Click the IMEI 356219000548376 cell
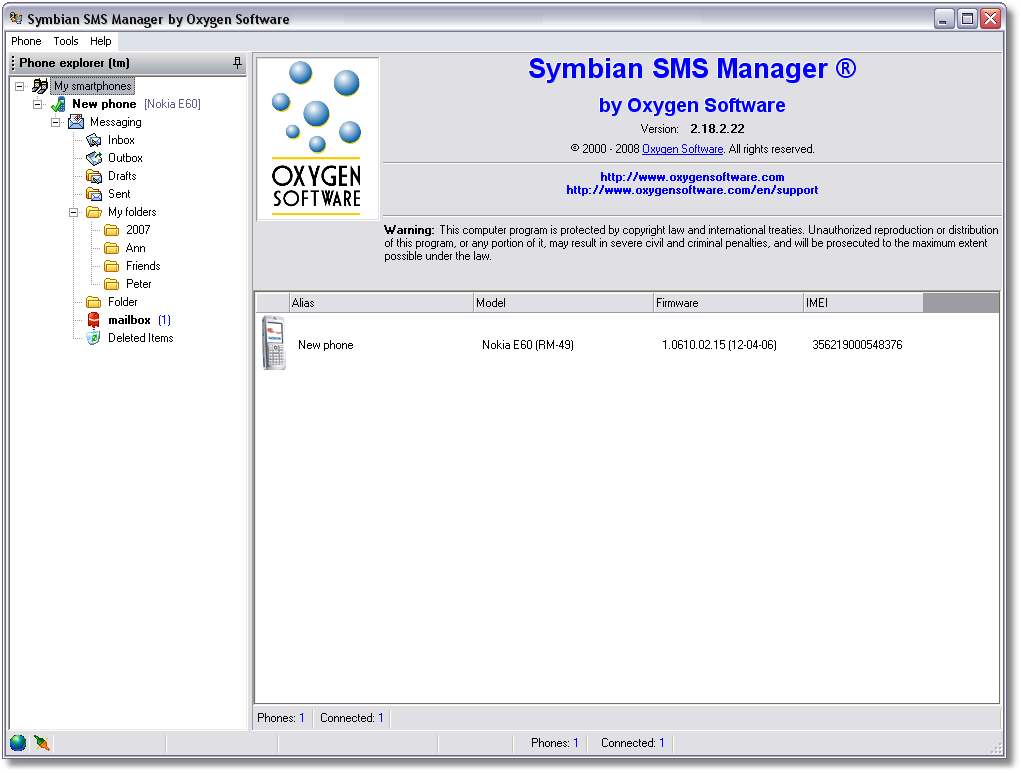This screenshot has width=1021, height=773. (858, 345)
